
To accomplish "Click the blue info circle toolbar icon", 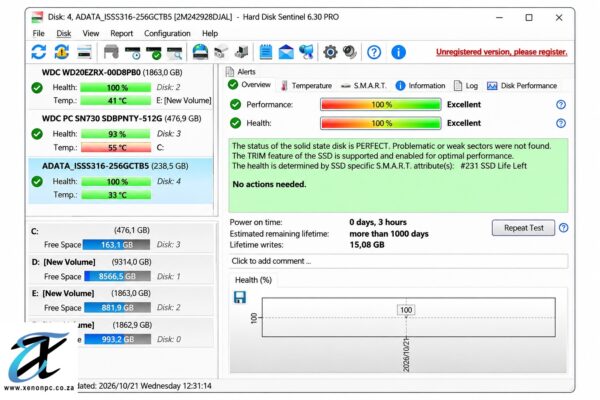I will click(398, 52).
